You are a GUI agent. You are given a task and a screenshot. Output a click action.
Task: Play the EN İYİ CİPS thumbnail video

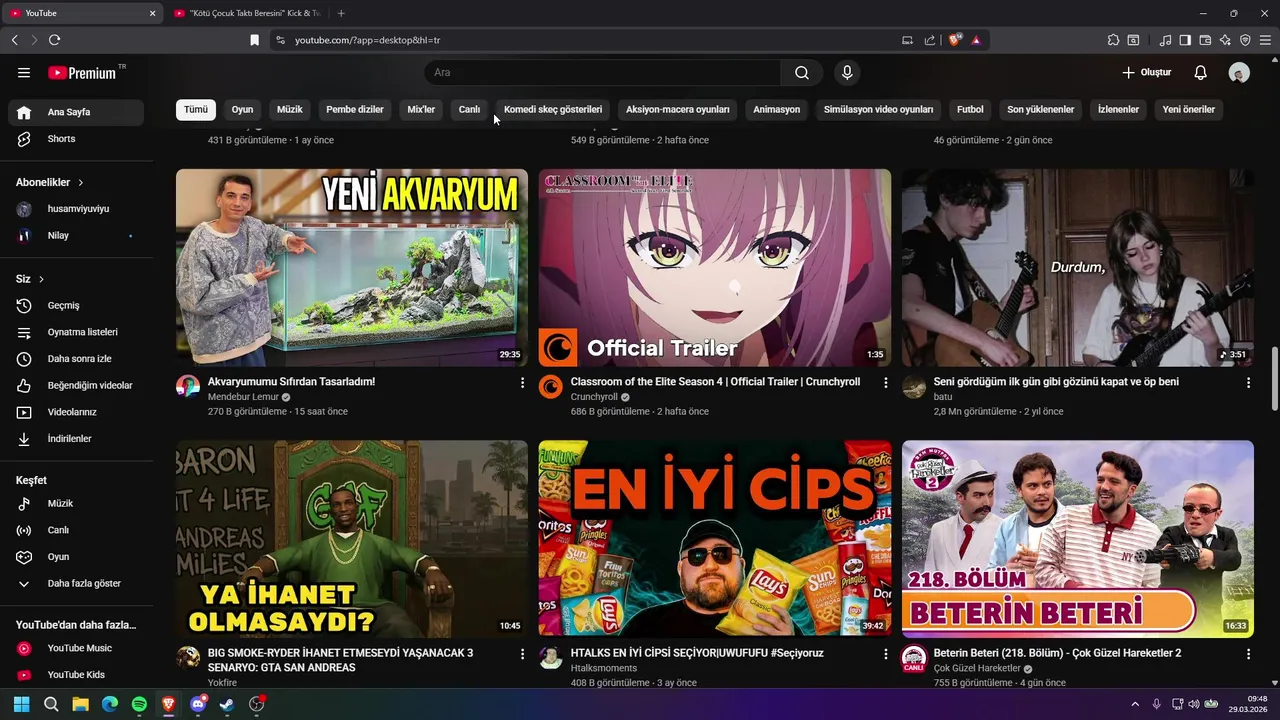[x=715, y=539]
